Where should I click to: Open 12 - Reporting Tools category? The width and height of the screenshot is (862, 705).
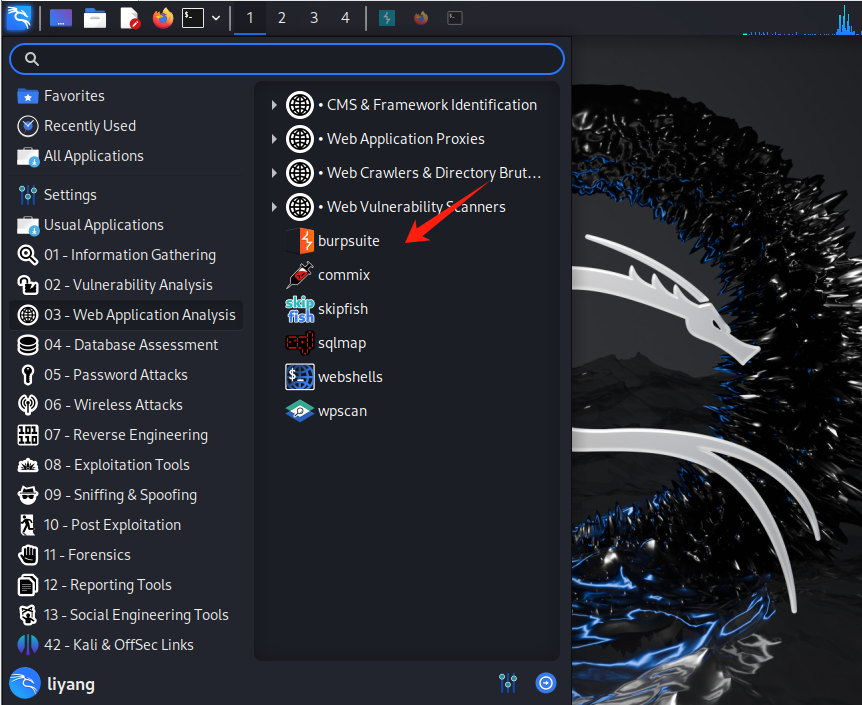point(126,585)
